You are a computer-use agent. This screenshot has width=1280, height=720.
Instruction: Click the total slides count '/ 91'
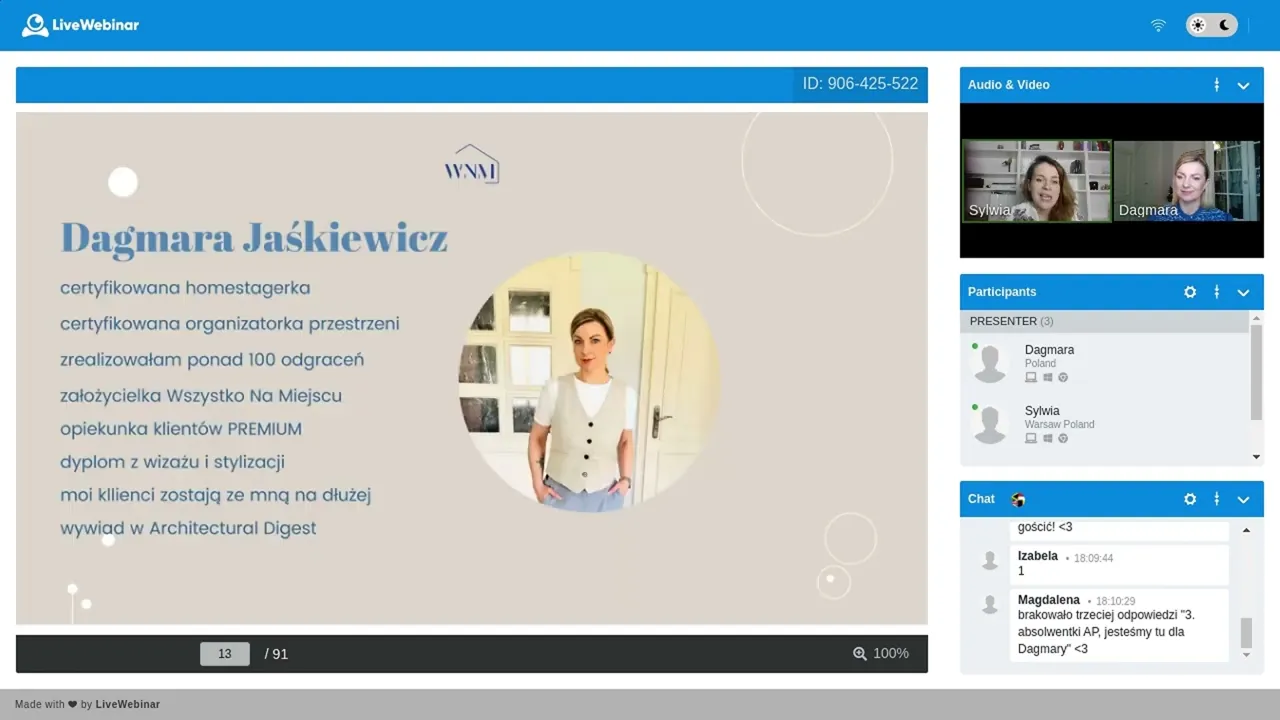coord(276,654)
